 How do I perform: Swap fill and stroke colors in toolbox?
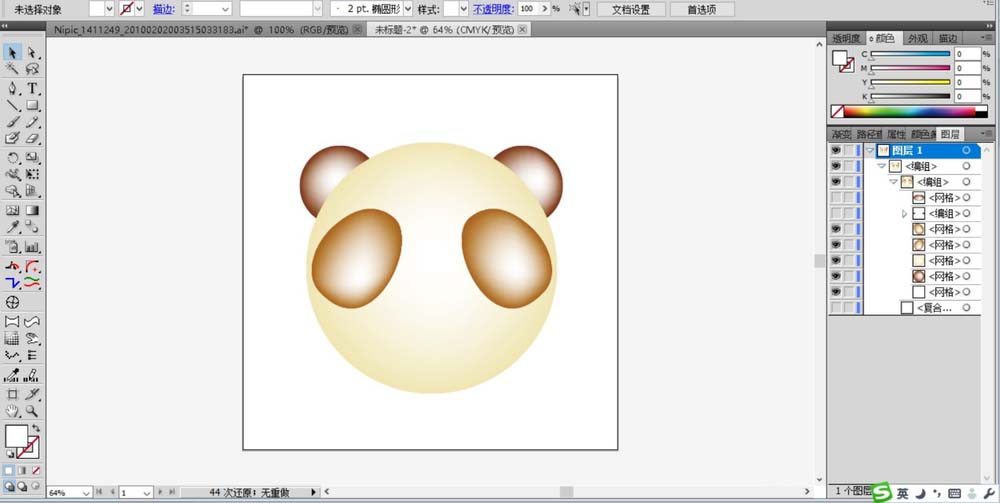coord(36,428)
